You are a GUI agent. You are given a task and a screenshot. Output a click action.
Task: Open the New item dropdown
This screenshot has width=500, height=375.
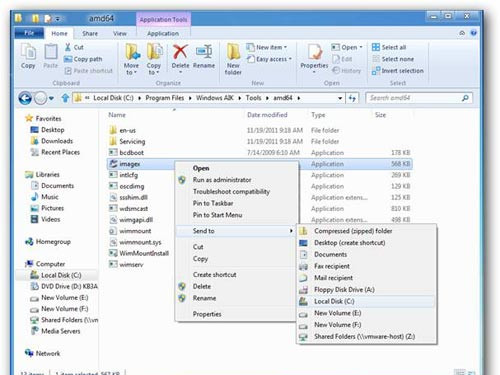267,47
